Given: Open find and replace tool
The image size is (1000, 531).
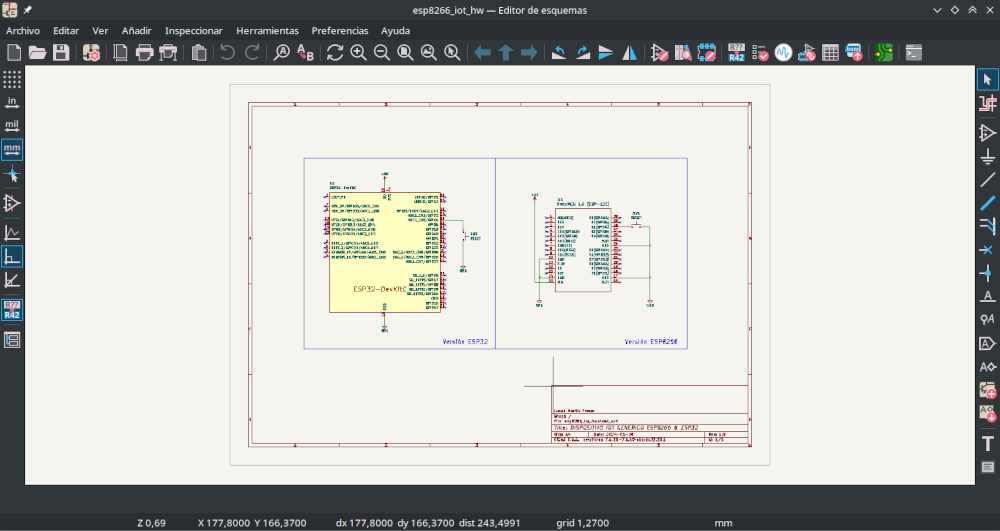Looking at the screenshot, I should tap(305, 53).
